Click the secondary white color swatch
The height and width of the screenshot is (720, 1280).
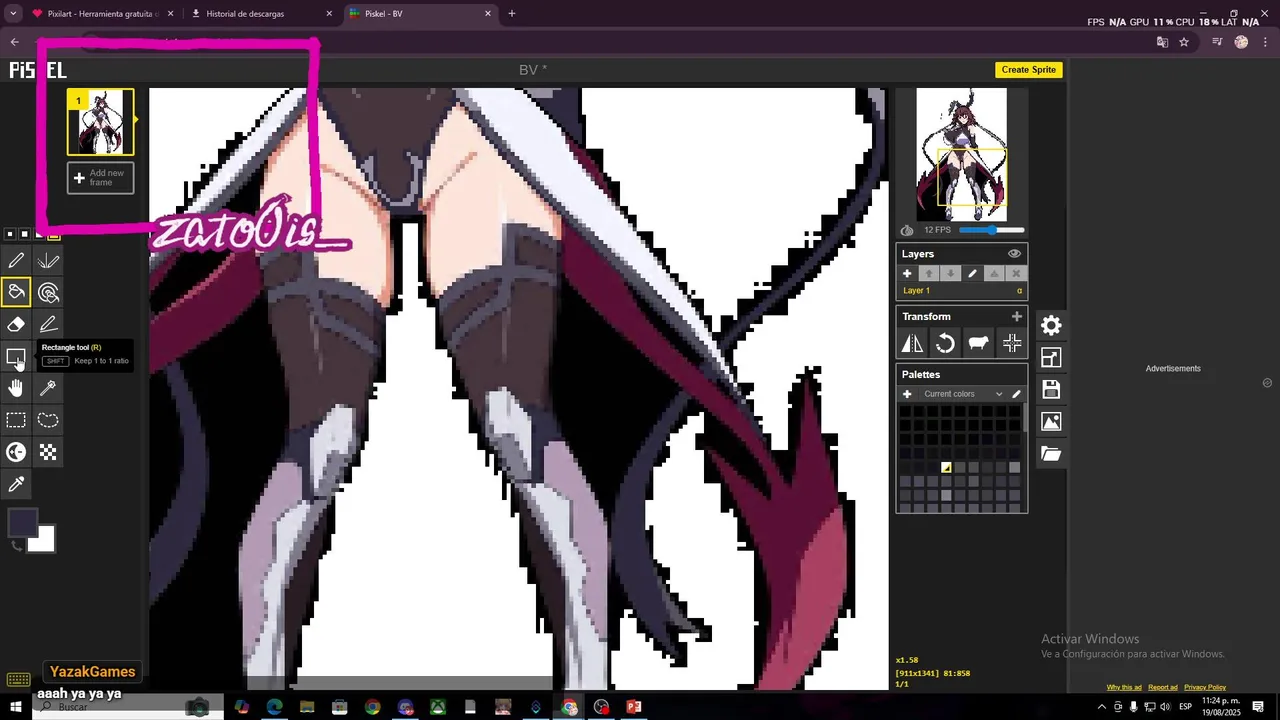pyautogui.click(x=43, y=540)
